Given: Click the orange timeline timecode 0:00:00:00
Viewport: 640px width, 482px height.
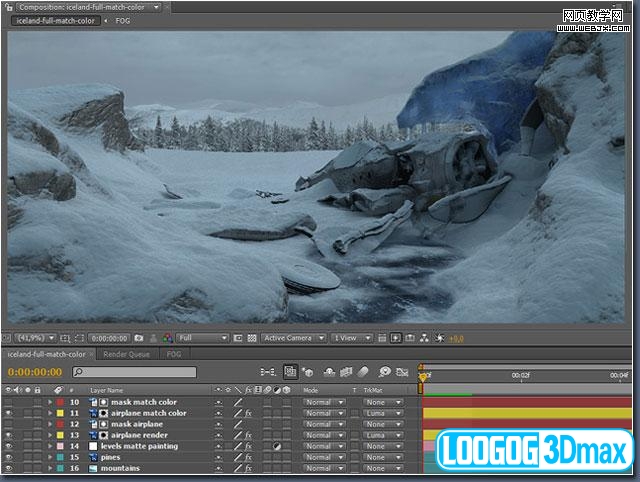Looking at the screenshot, I should pyautogui.click(x=35, y=372).
